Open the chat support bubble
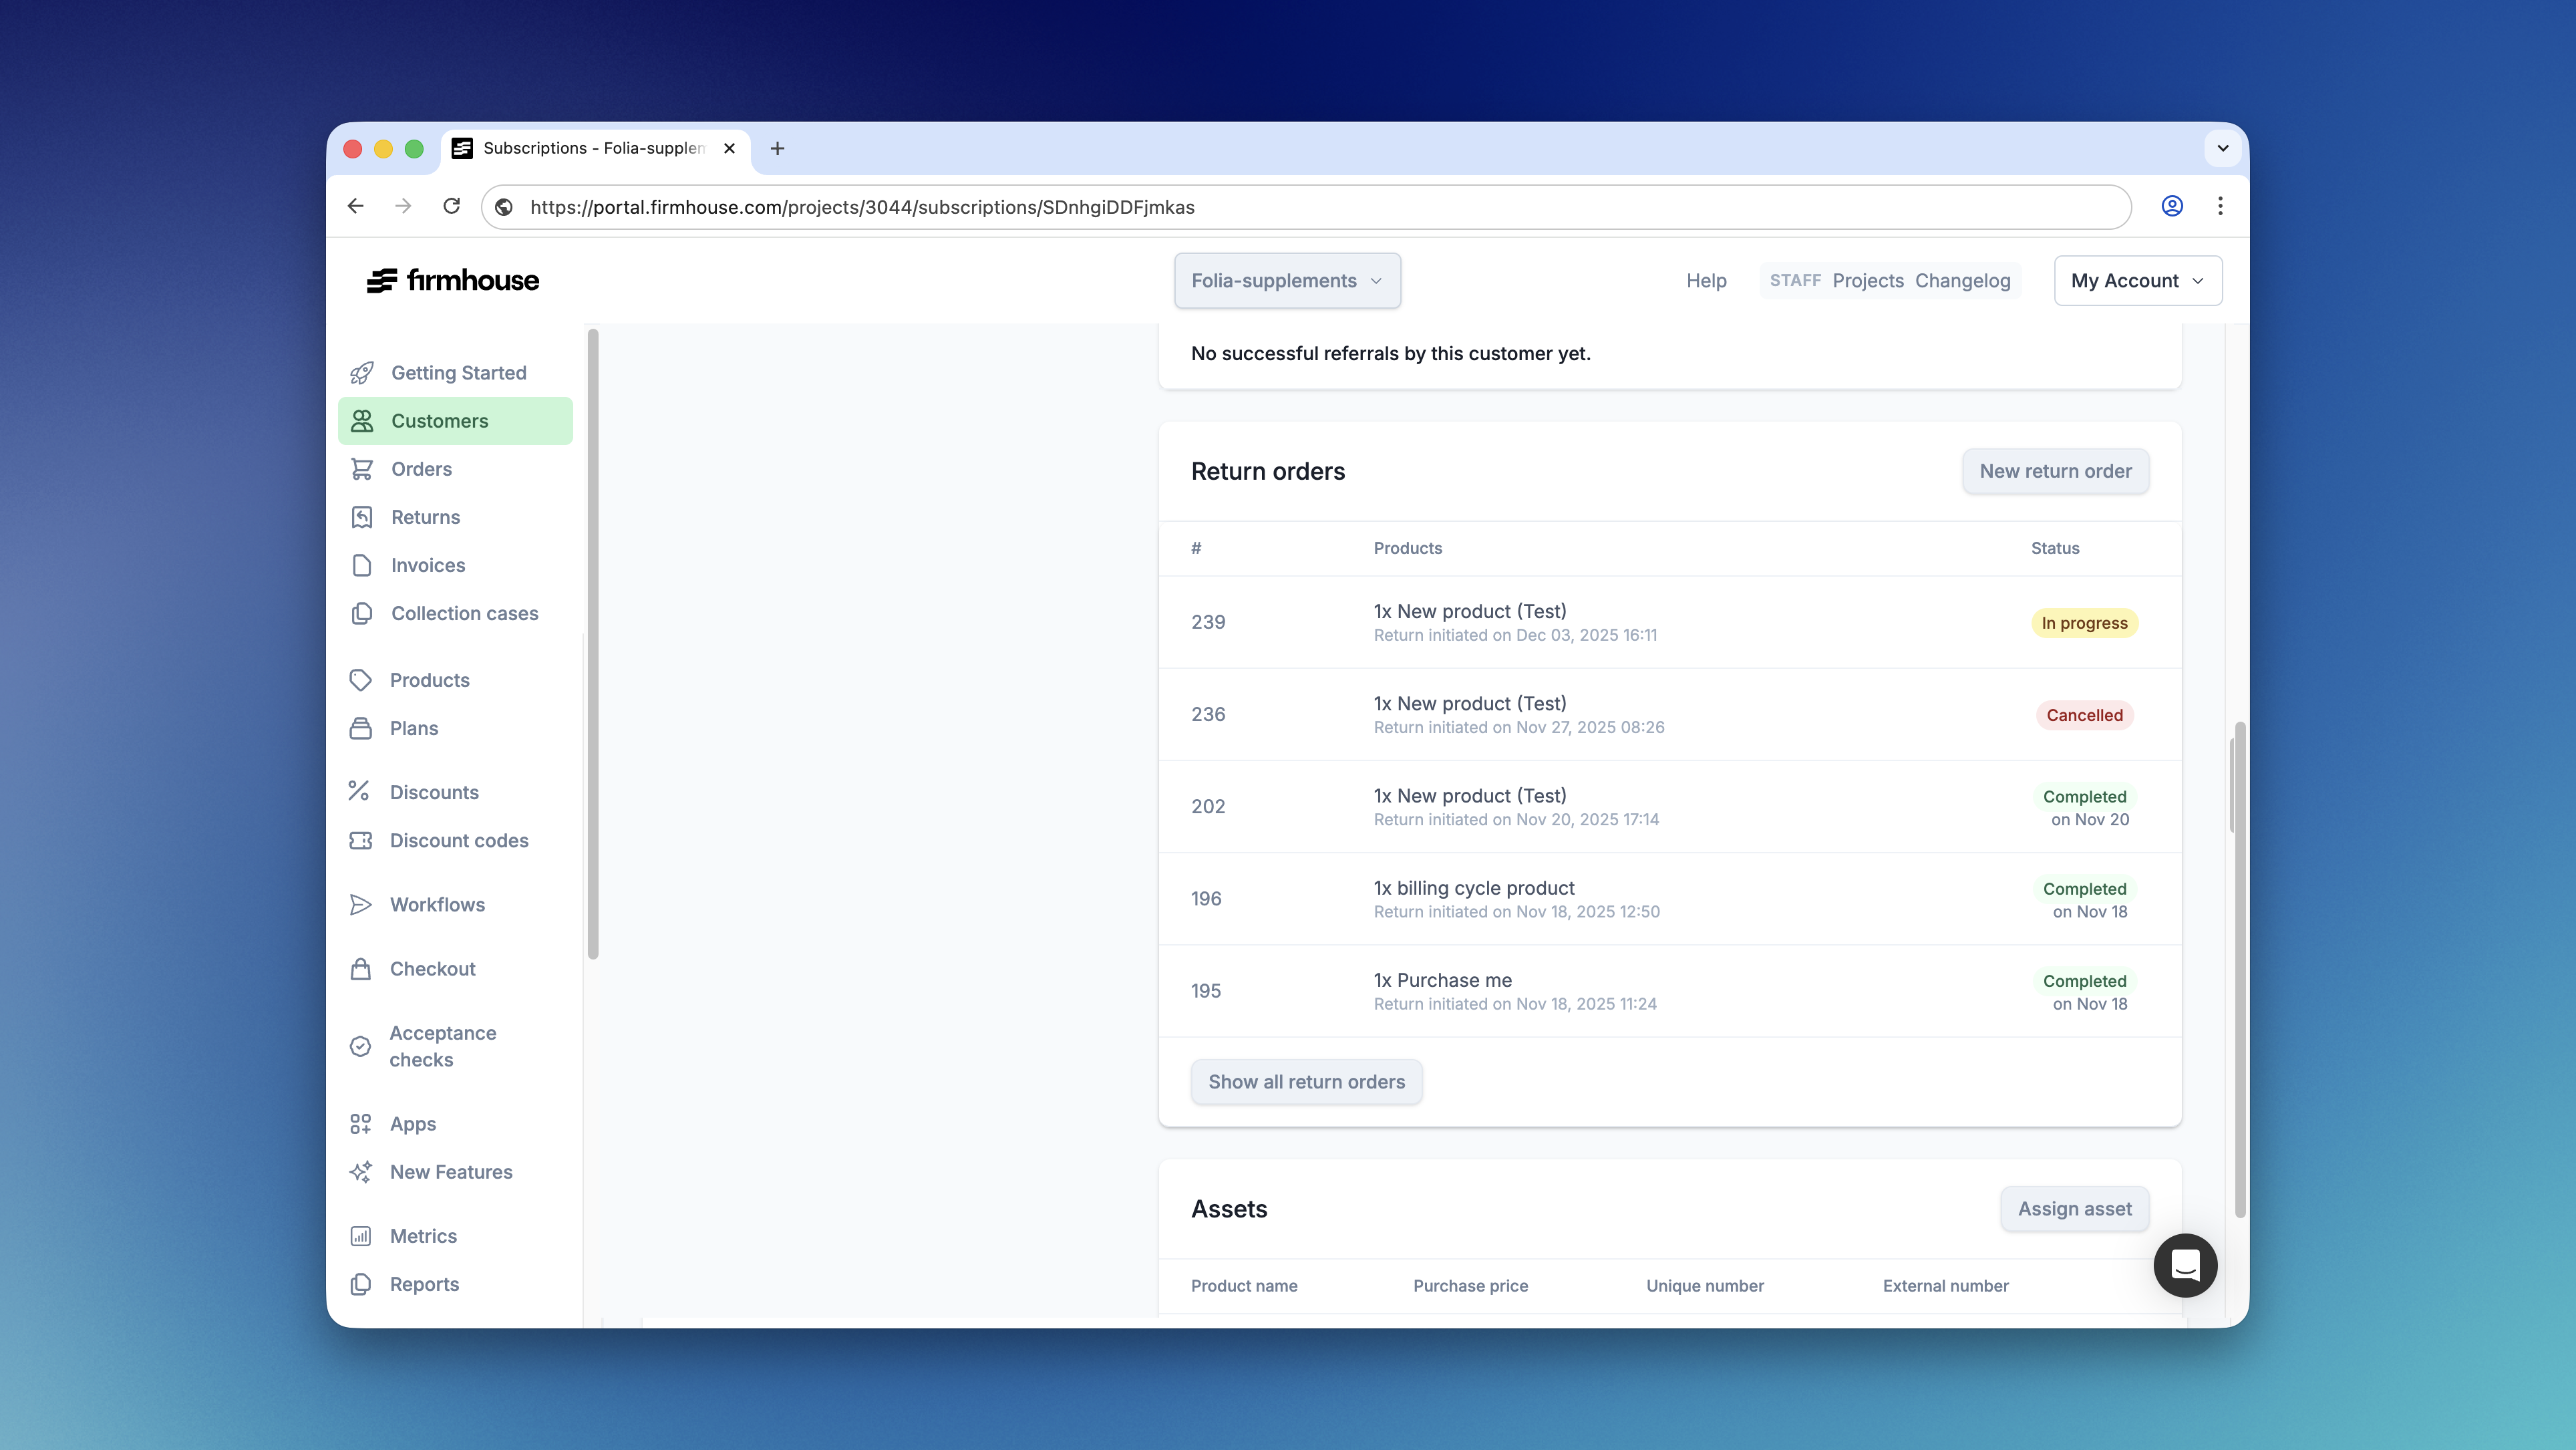Viewport: 2576px width, 1450px height. pos(2185,1265)
